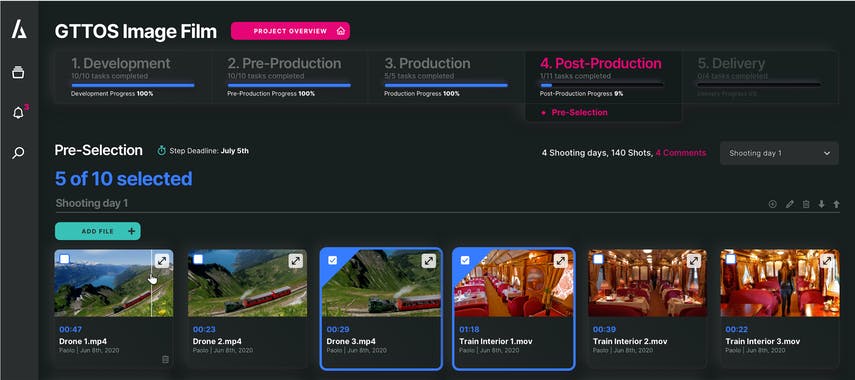855x380 pixels.
Task: Open the Train Interior 3.mov thumbnail
Action: (x=780, y=283)
